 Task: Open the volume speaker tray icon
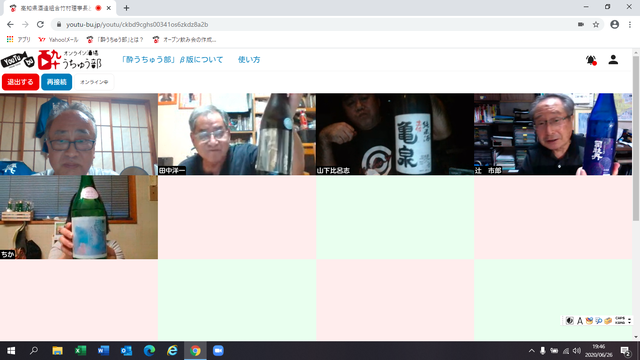(577, 351)
